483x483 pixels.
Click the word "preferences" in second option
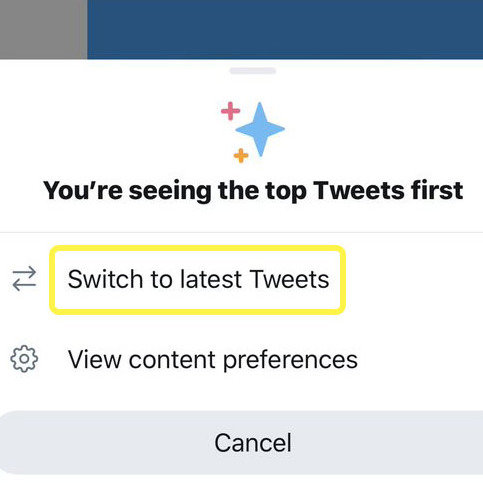290,361
